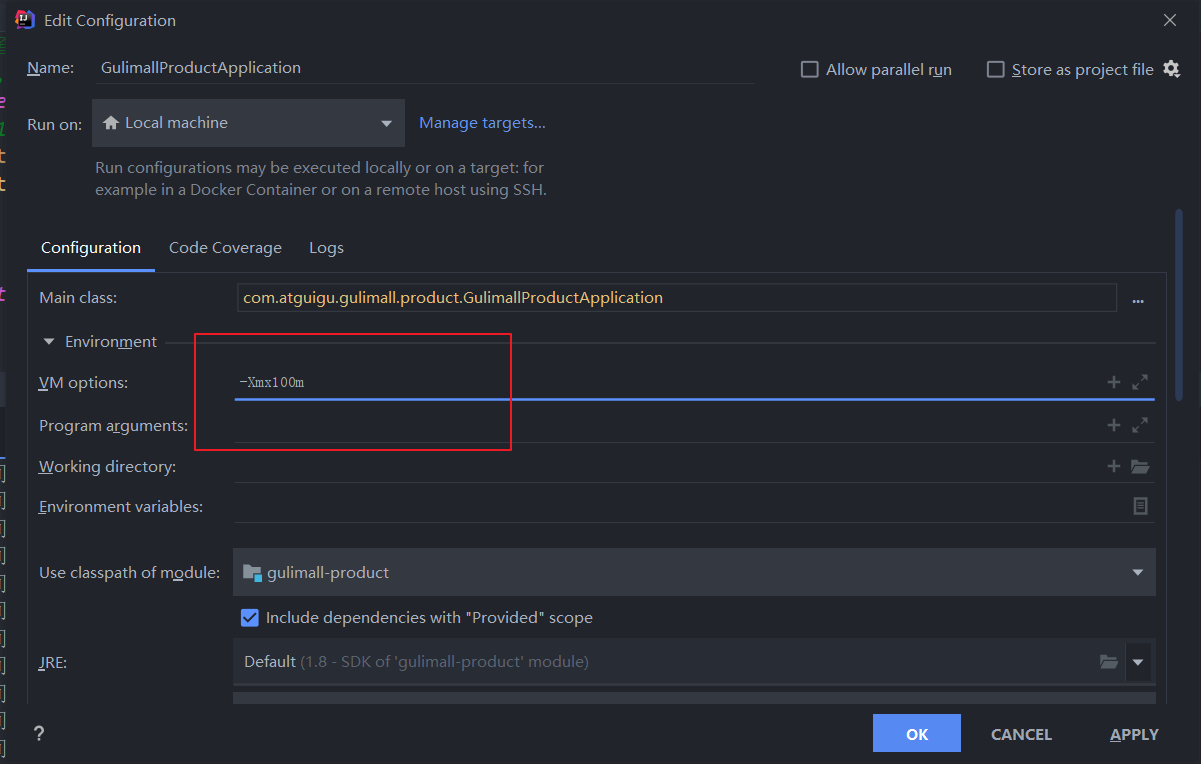Uncheck Include dependencies with Provided scope
The width and height of the screenshot is (1201, 764).
tap(250, 617)
